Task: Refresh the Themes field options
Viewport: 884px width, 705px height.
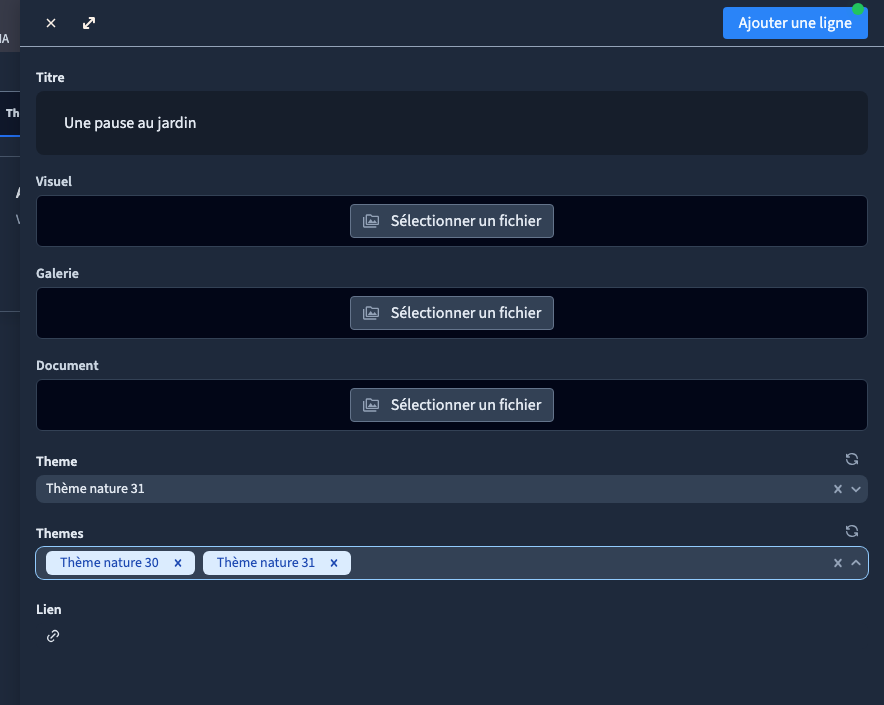Action: tap(852, 531)
